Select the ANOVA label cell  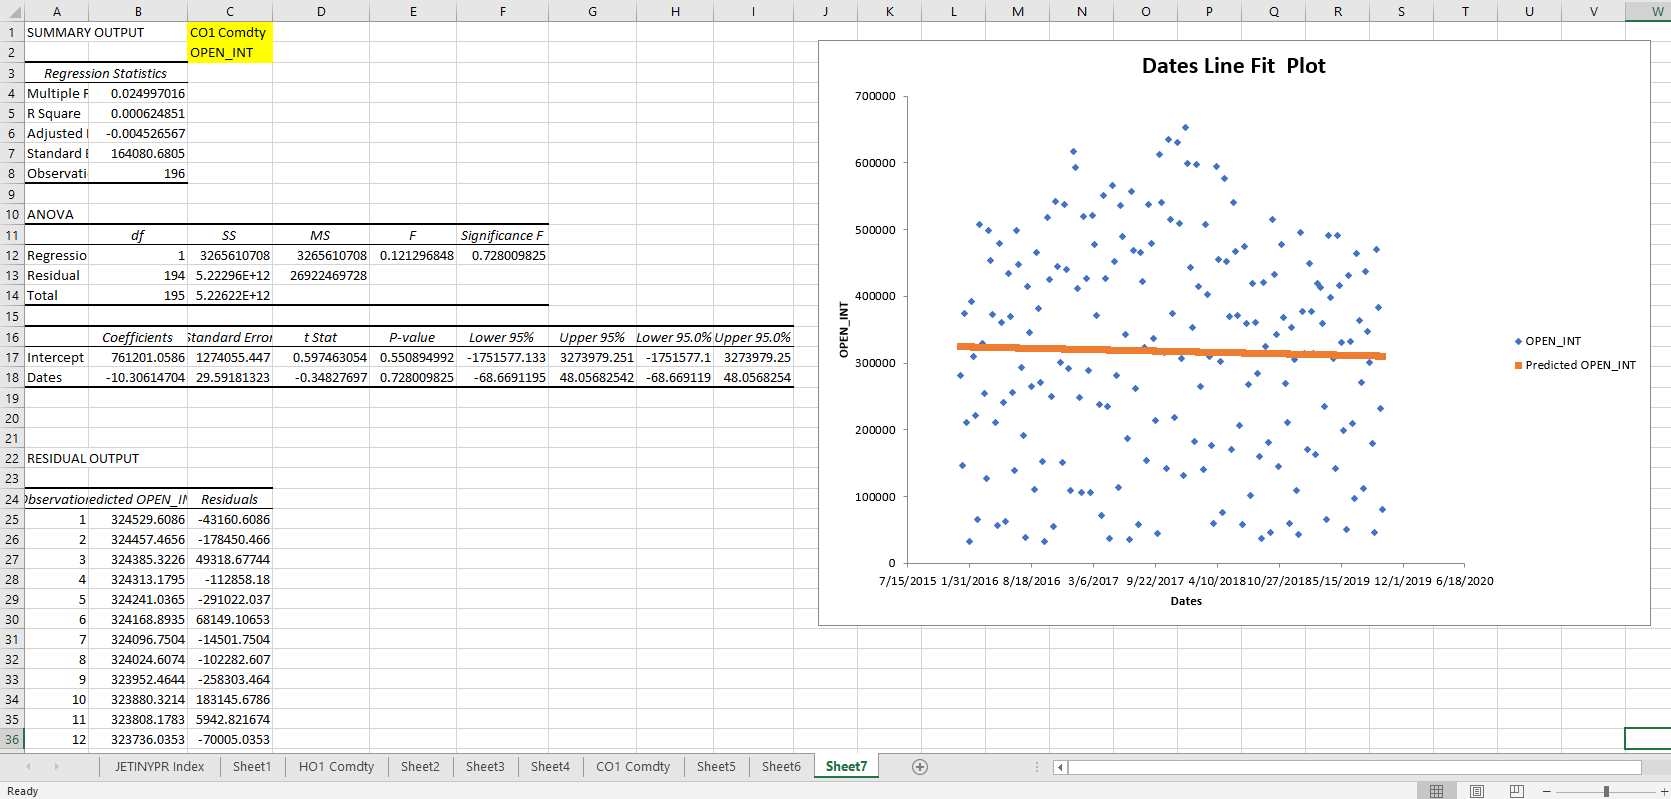click(56, 214)
